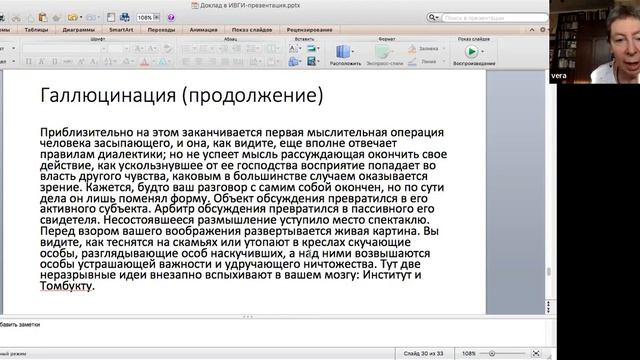Open the purple Help icon

[x=171, y=18]
